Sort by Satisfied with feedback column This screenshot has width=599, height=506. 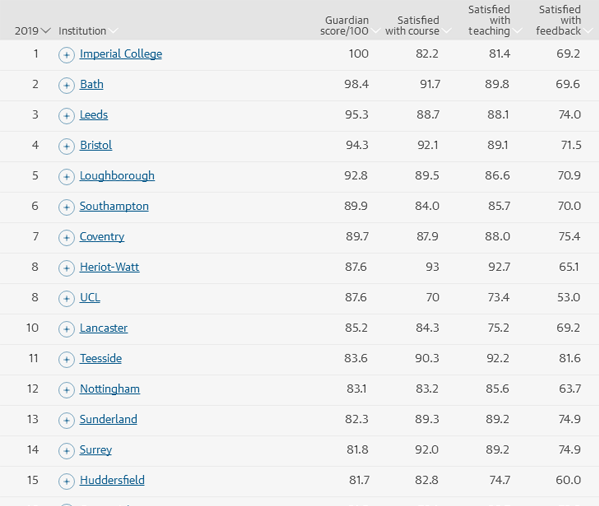(x=559, y=20)
